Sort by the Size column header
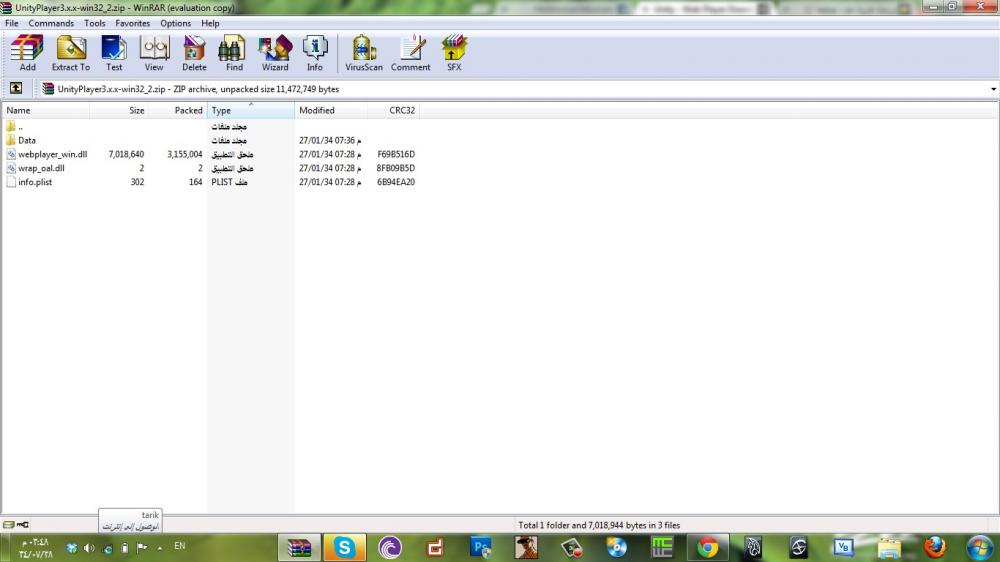This screenshot has width=1000, height=562. pyautogui.click(x=119, y=110)
